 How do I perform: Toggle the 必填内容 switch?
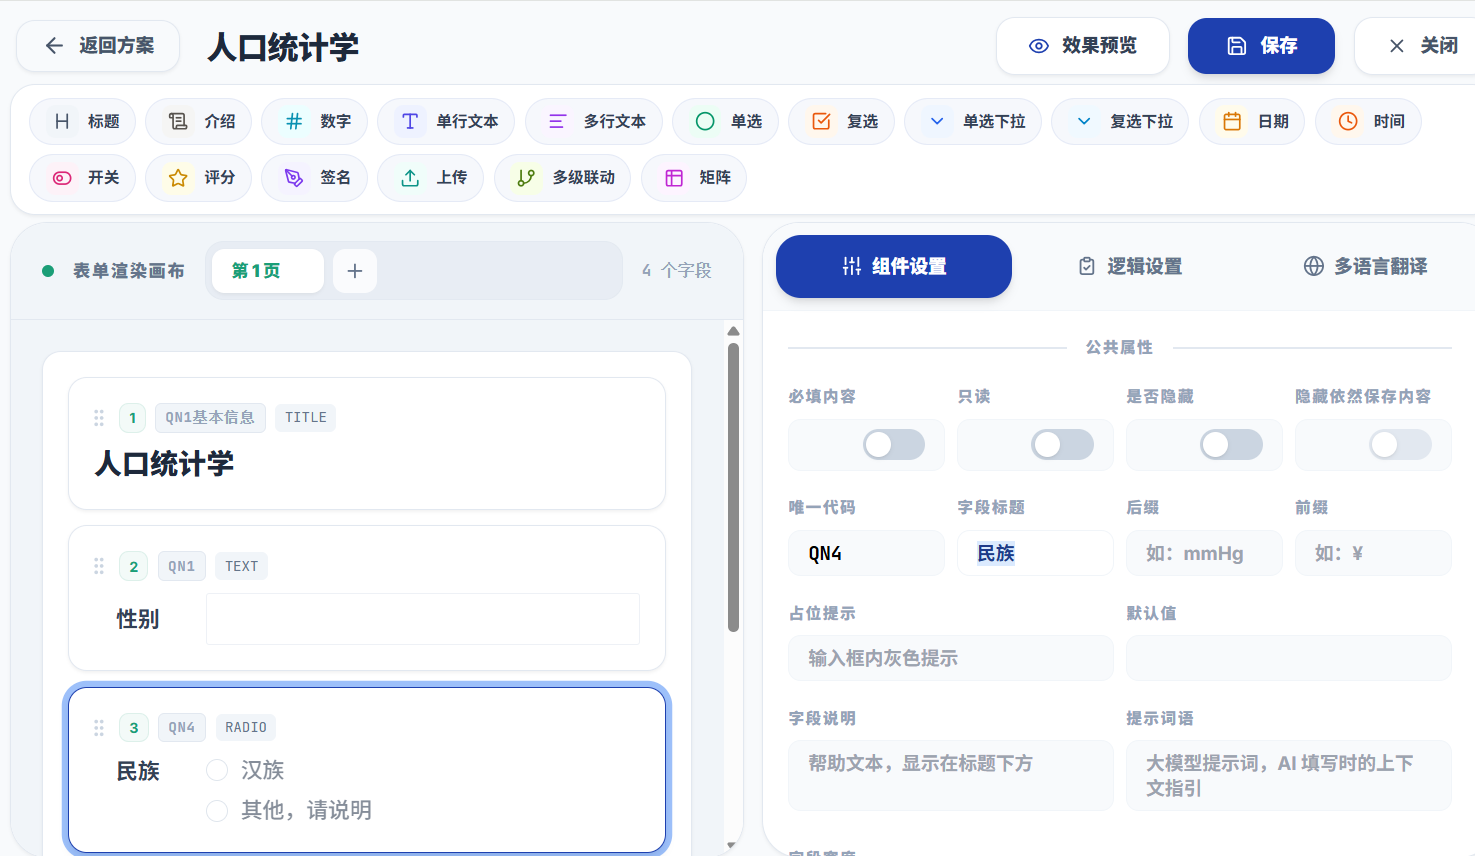pos(894,445)
